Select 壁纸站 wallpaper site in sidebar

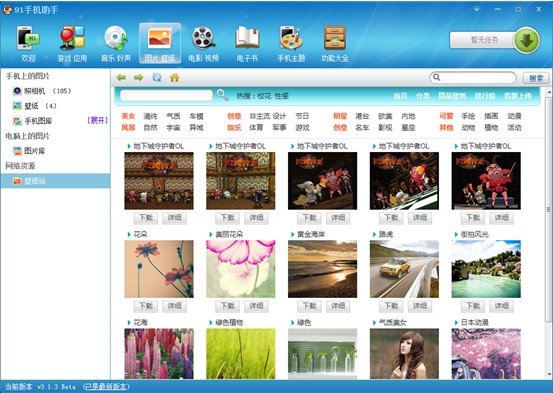click(x=55, y=181)
